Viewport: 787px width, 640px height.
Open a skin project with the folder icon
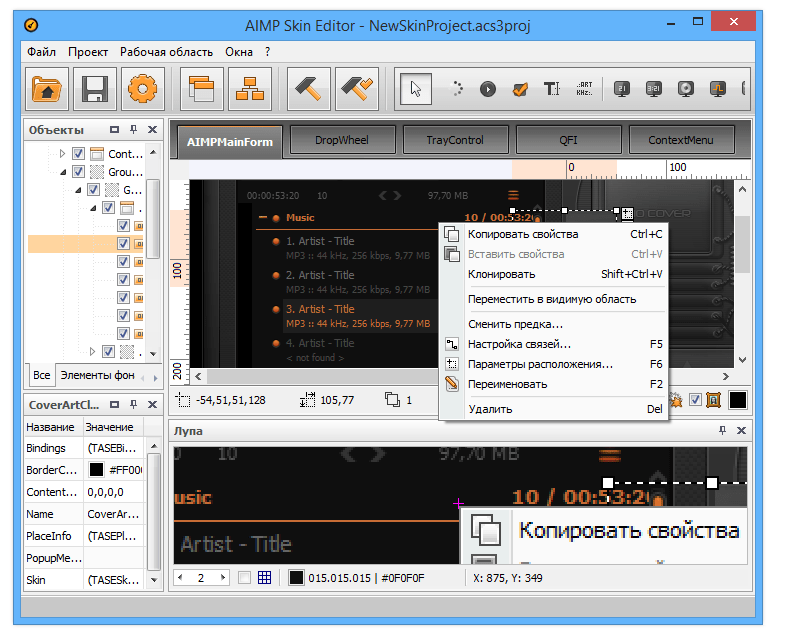(x=47, y=89)
